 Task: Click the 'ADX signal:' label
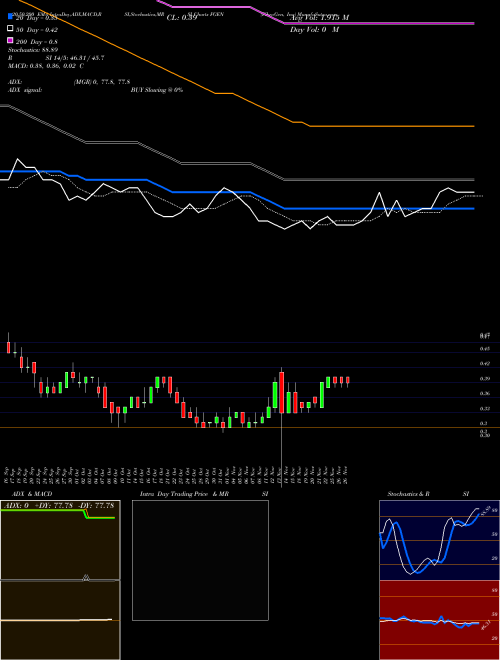coord(25,90)
